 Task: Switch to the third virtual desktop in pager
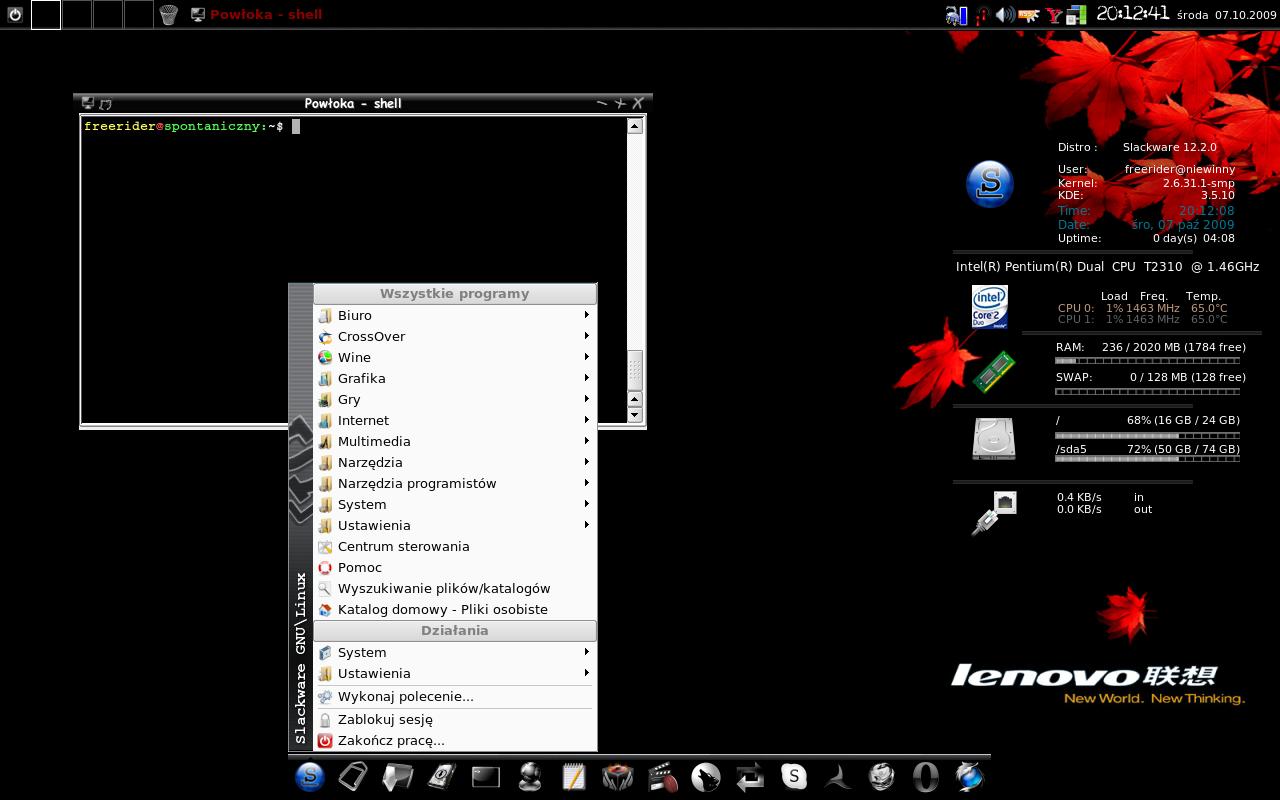(108, 15)
